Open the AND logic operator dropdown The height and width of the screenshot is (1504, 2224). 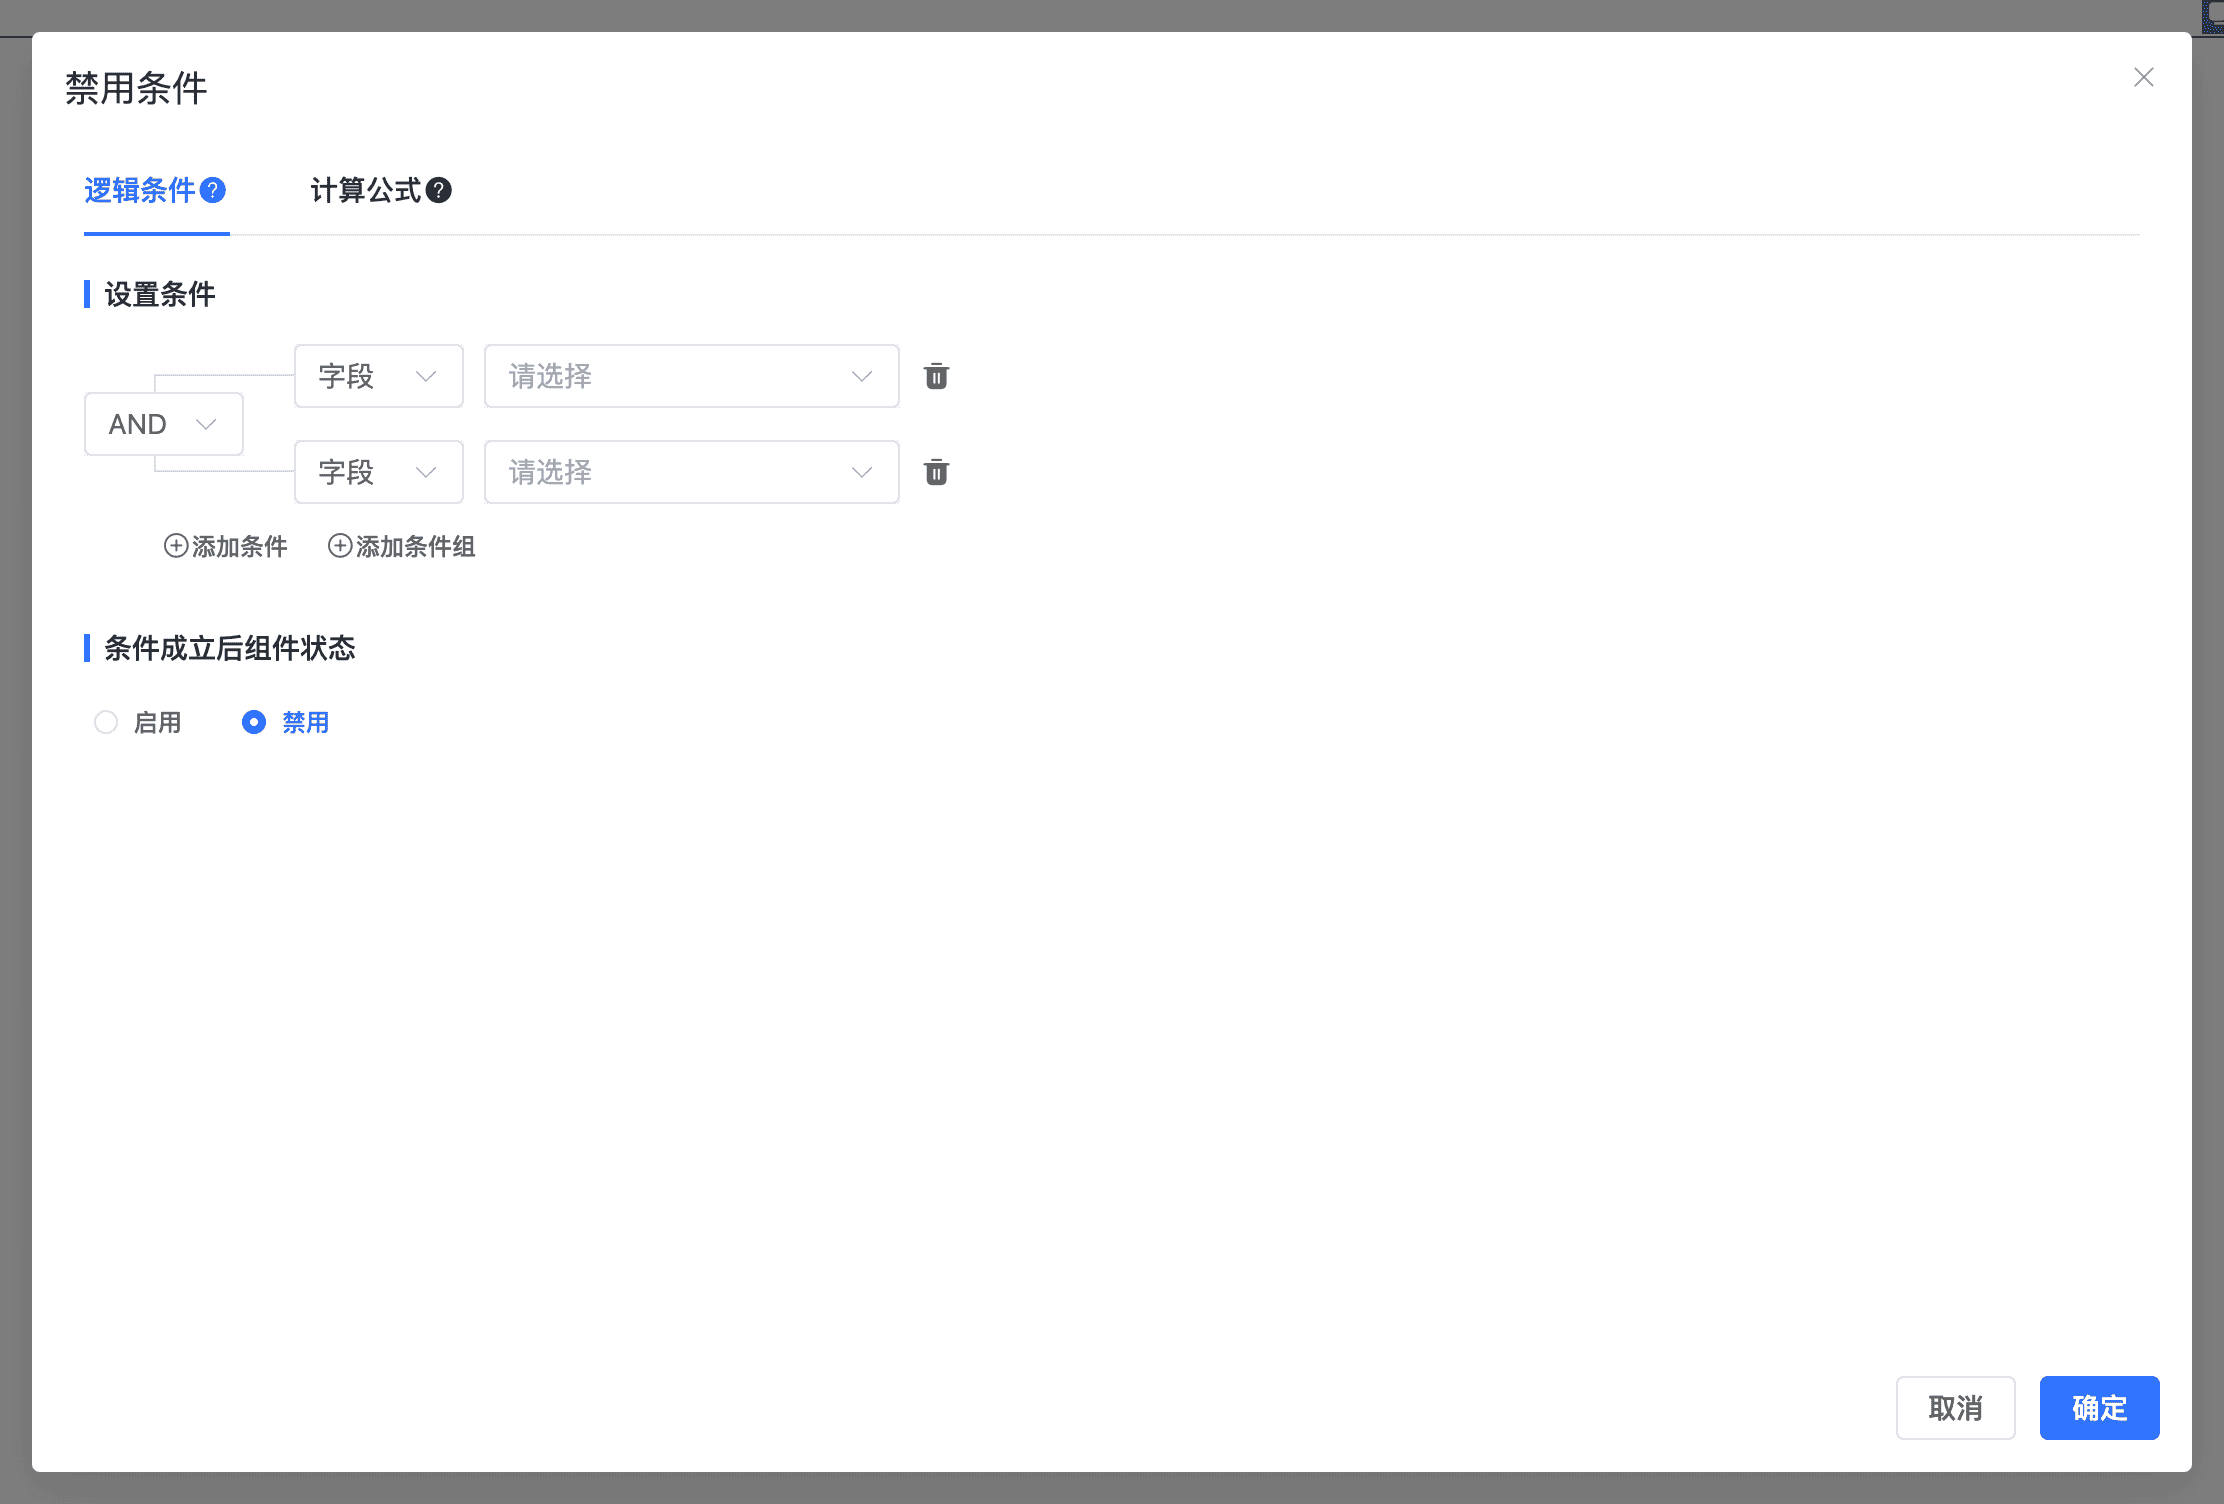(x=164, y=424)
